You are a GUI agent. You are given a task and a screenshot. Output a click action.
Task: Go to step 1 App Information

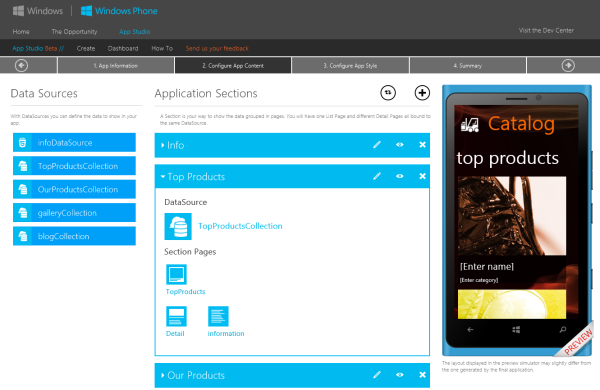pyautogui.click(x=116, y=65)
